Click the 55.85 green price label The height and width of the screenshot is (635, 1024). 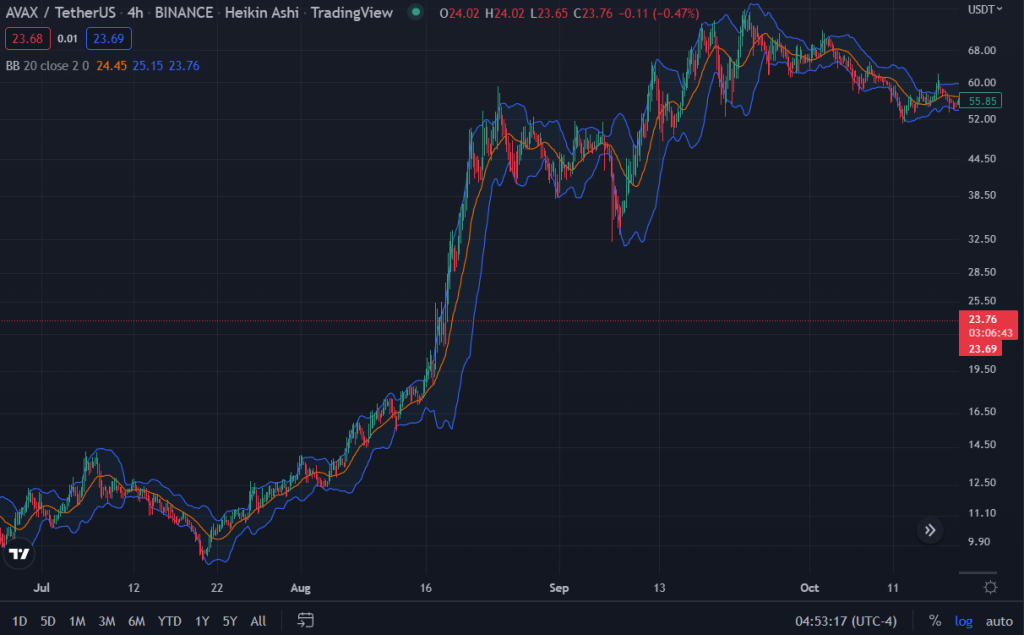click(x=981, y=101)
